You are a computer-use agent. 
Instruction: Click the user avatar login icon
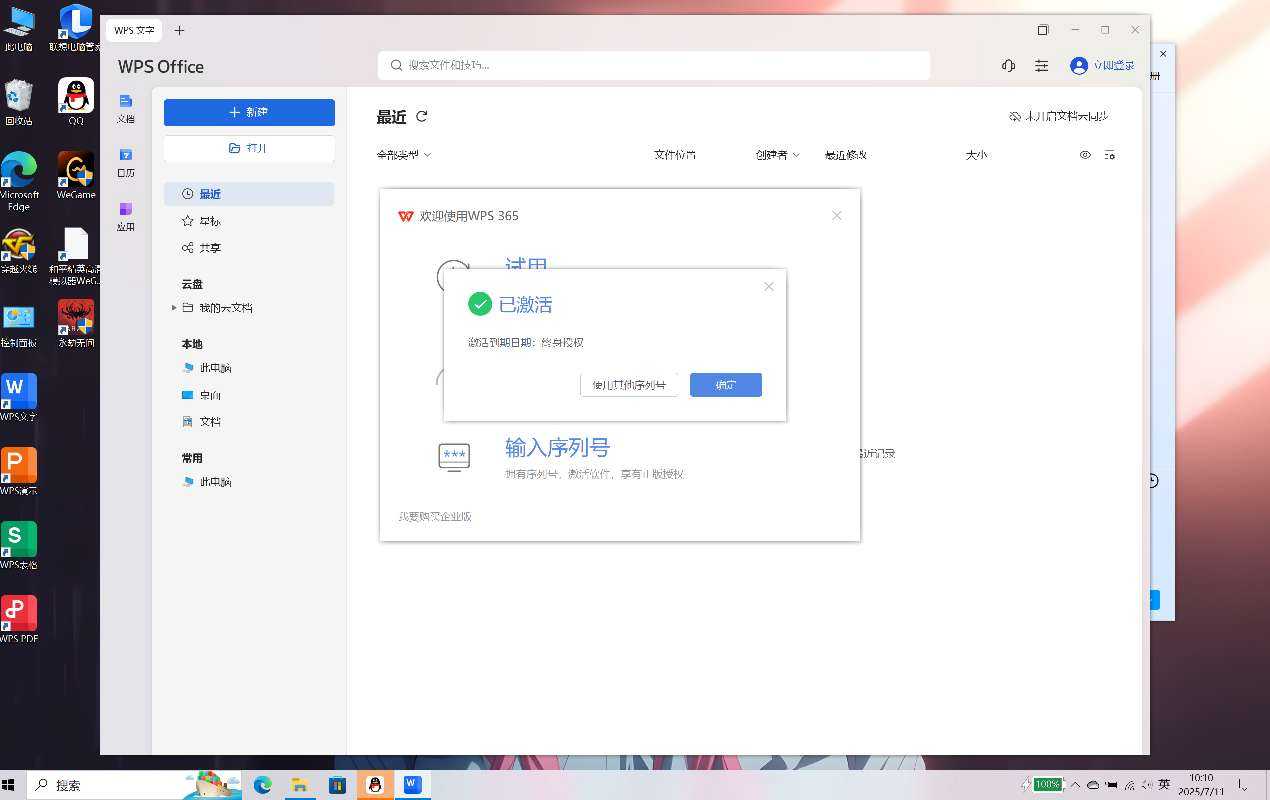click(x=1078, y=65)
